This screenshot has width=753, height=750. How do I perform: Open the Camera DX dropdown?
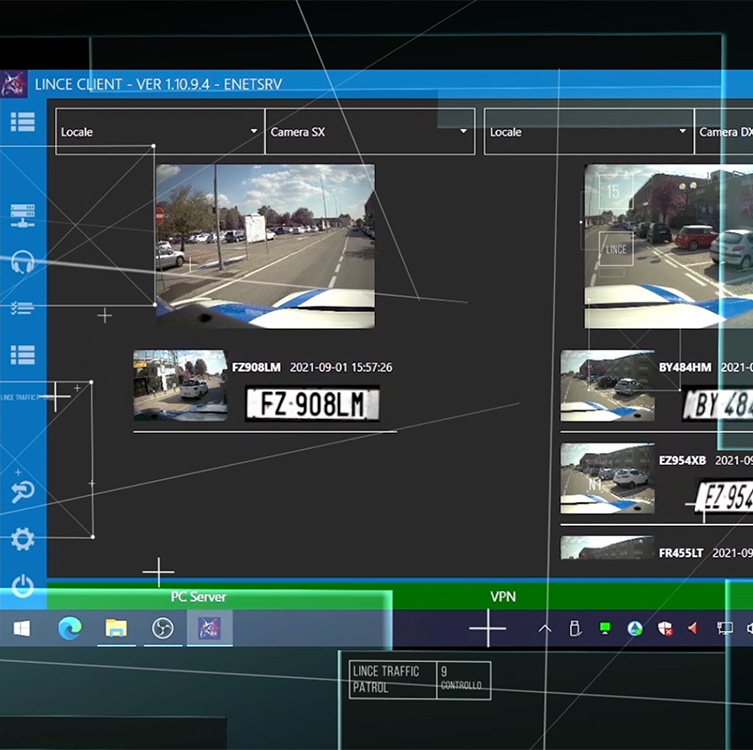[x=724, y=132]
